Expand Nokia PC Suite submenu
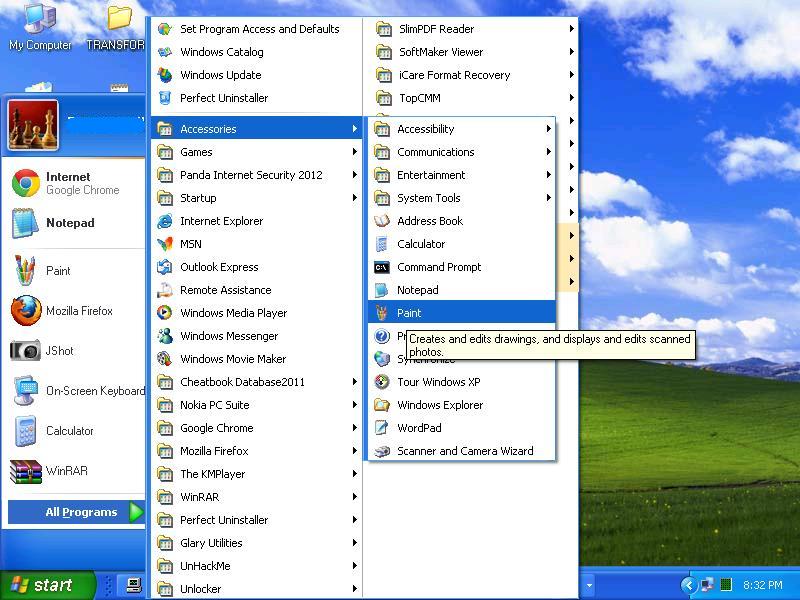This screenshot has height=600, width=800. point(257,405)
